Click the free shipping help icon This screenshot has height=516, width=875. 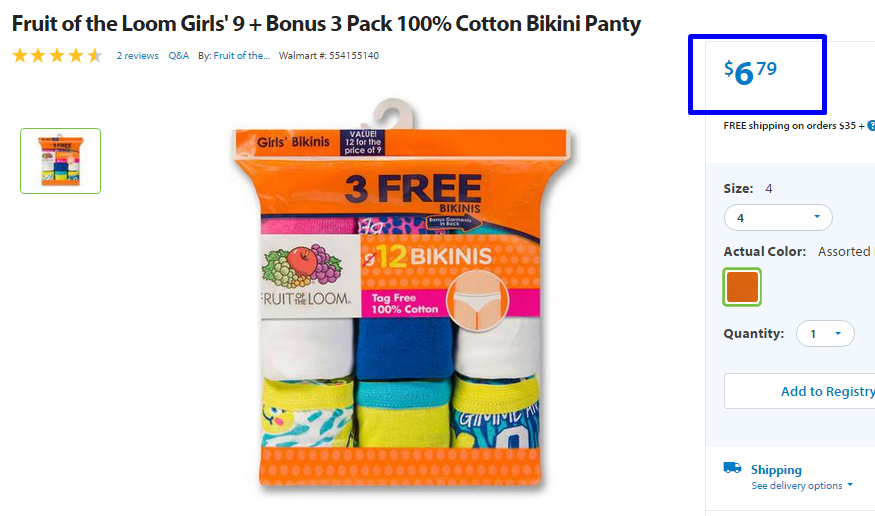[871, 126]
